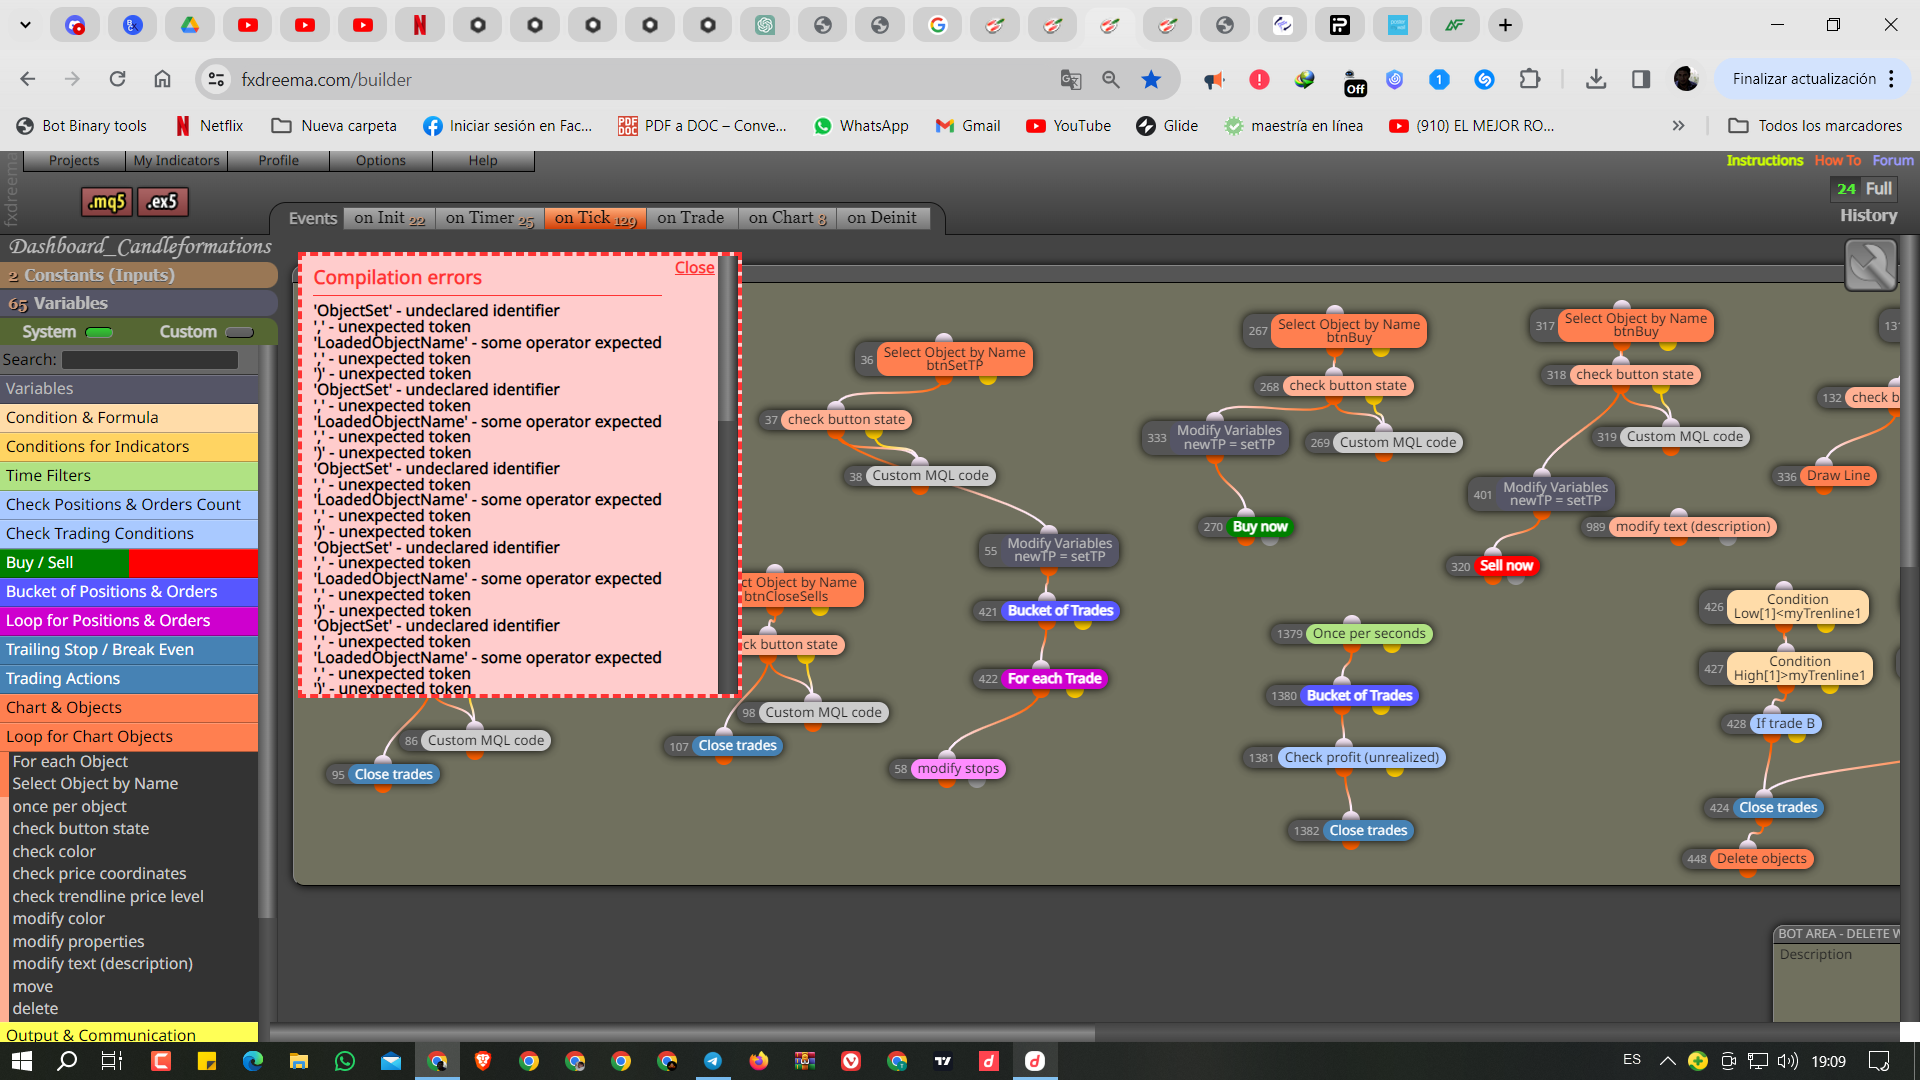Select the Once per seconds block
Screen dimensions: 1920x1080
[1369, 634]
